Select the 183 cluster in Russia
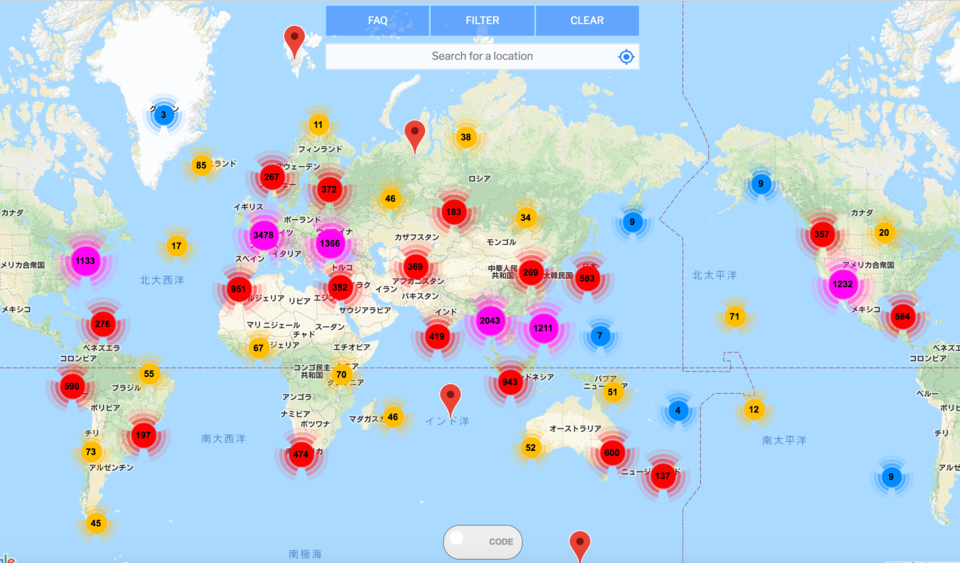Image resolution: width=960 pixels, height=563 pixels. (454, 212)
